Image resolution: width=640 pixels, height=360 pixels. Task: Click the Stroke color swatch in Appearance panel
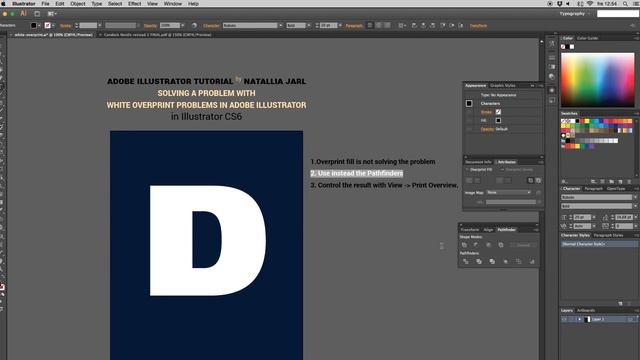tap(498, 112)
